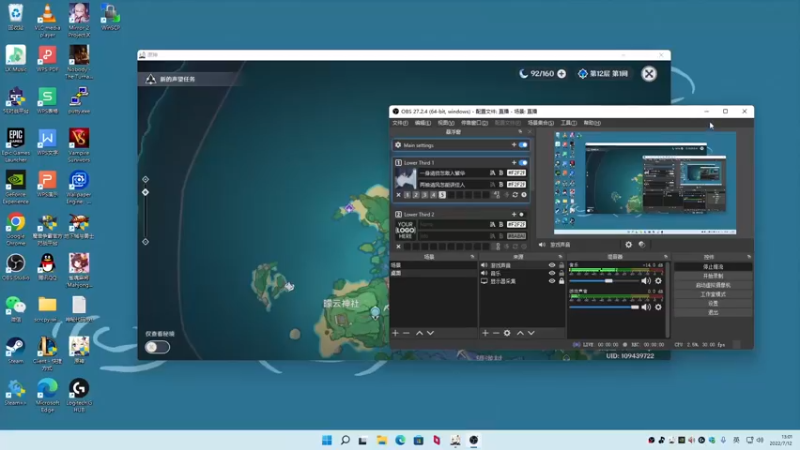Mute the second mixer channel speaker icon
The height and width of the screenshot is (450, 800).
(x=646, y=307)
